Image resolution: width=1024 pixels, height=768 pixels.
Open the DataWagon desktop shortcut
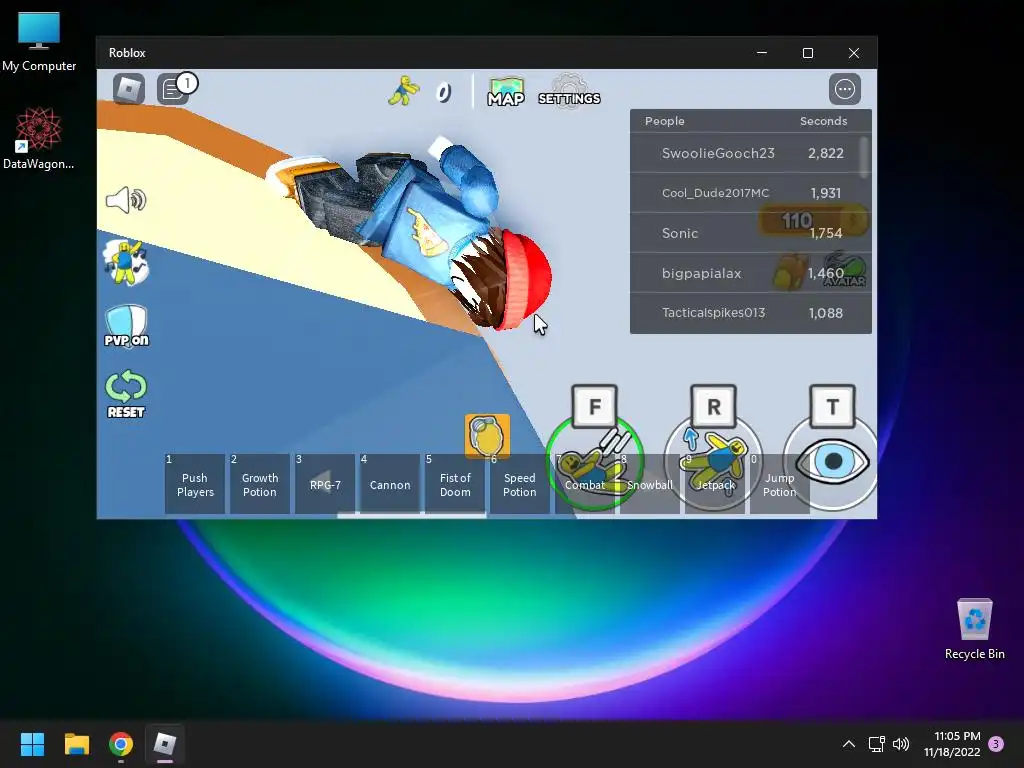tap(39, 139)
